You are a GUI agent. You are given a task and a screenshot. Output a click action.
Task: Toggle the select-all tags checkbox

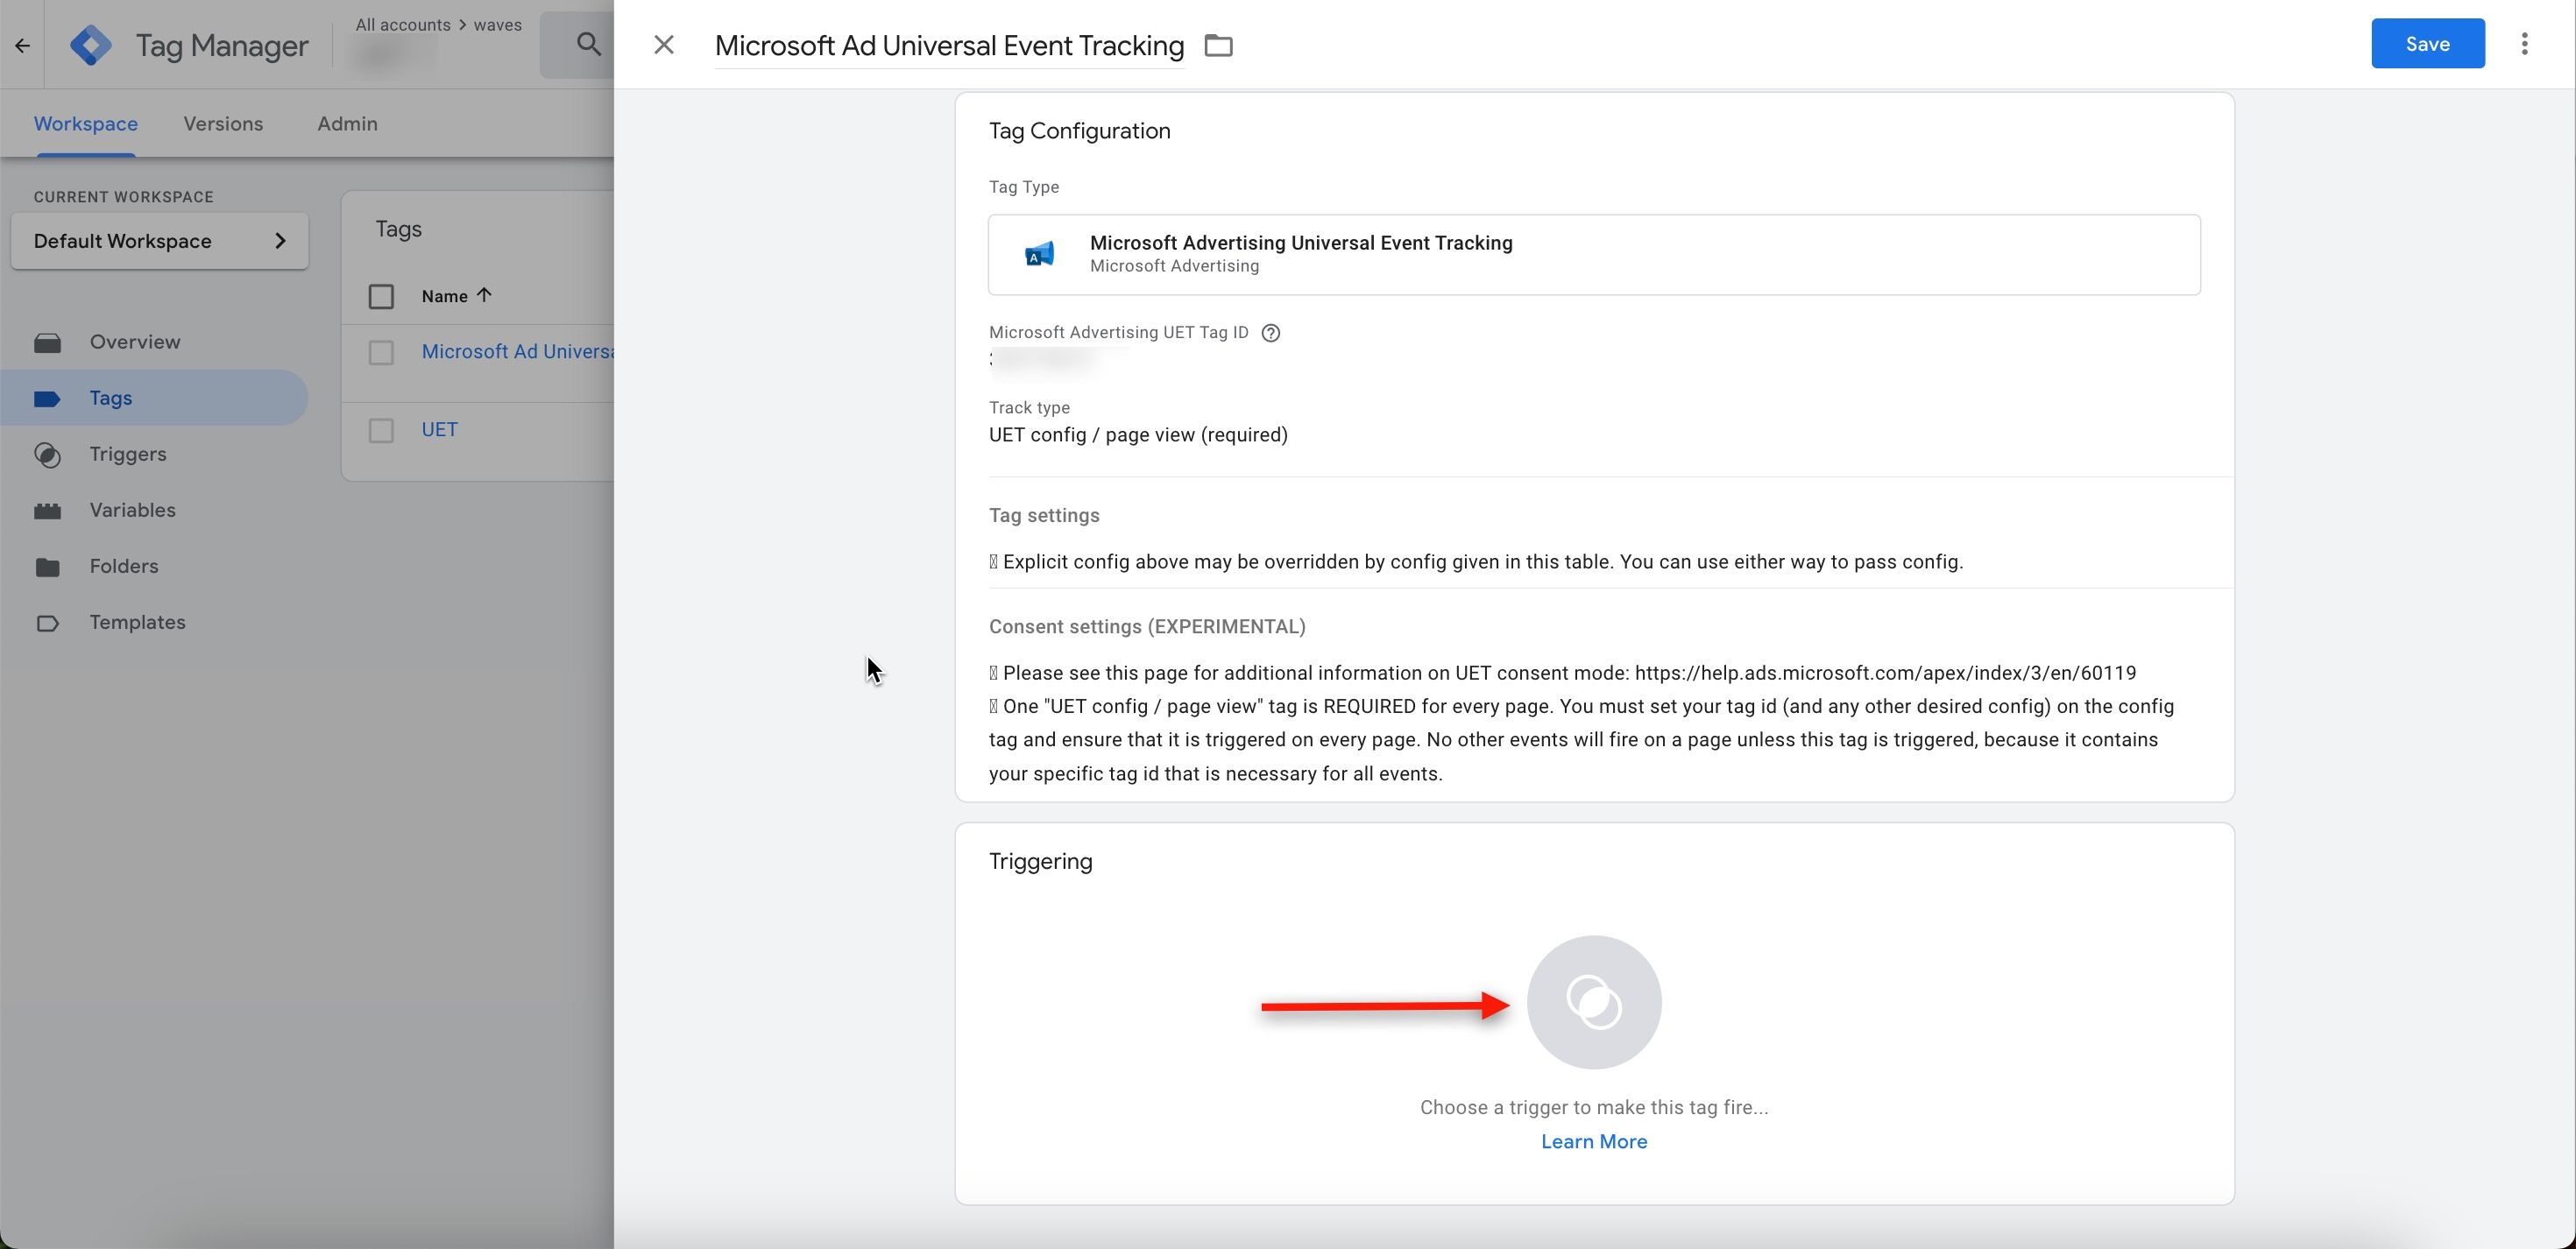381,296
